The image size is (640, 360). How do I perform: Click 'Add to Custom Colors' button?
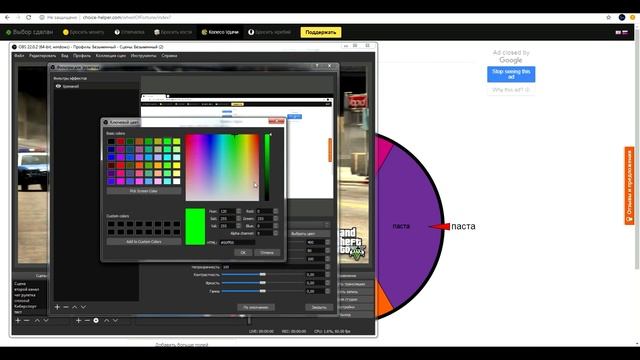[x=144, y=242]
